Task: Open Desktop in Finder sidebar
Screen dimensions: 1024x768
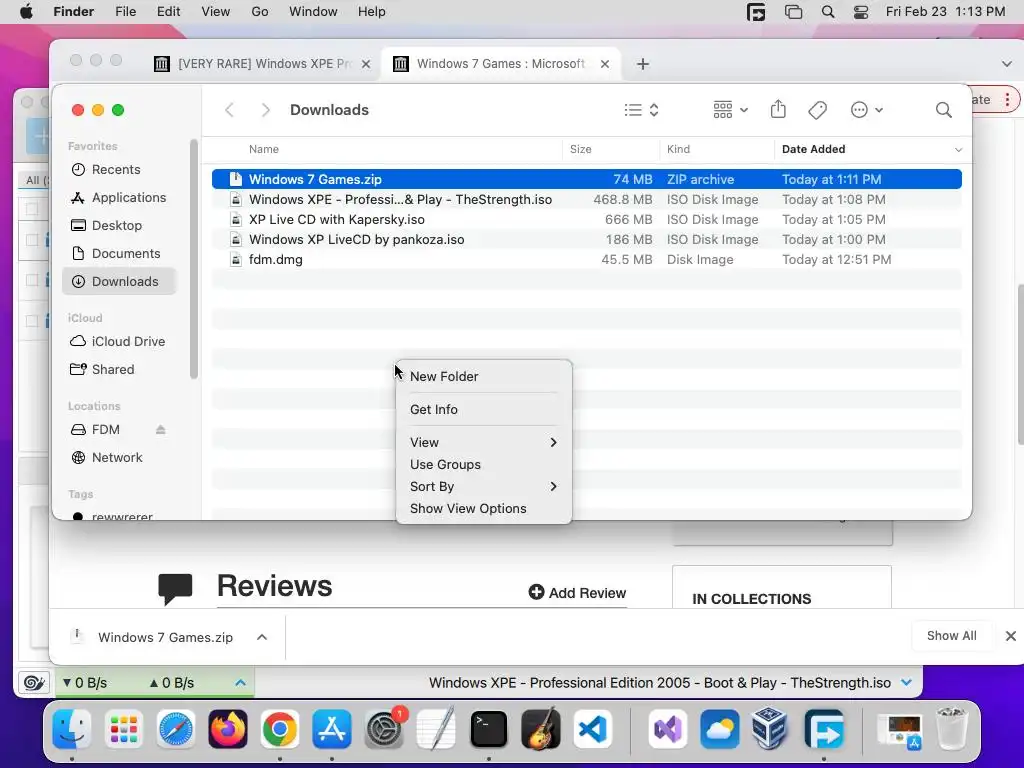Action: point(120,225)
